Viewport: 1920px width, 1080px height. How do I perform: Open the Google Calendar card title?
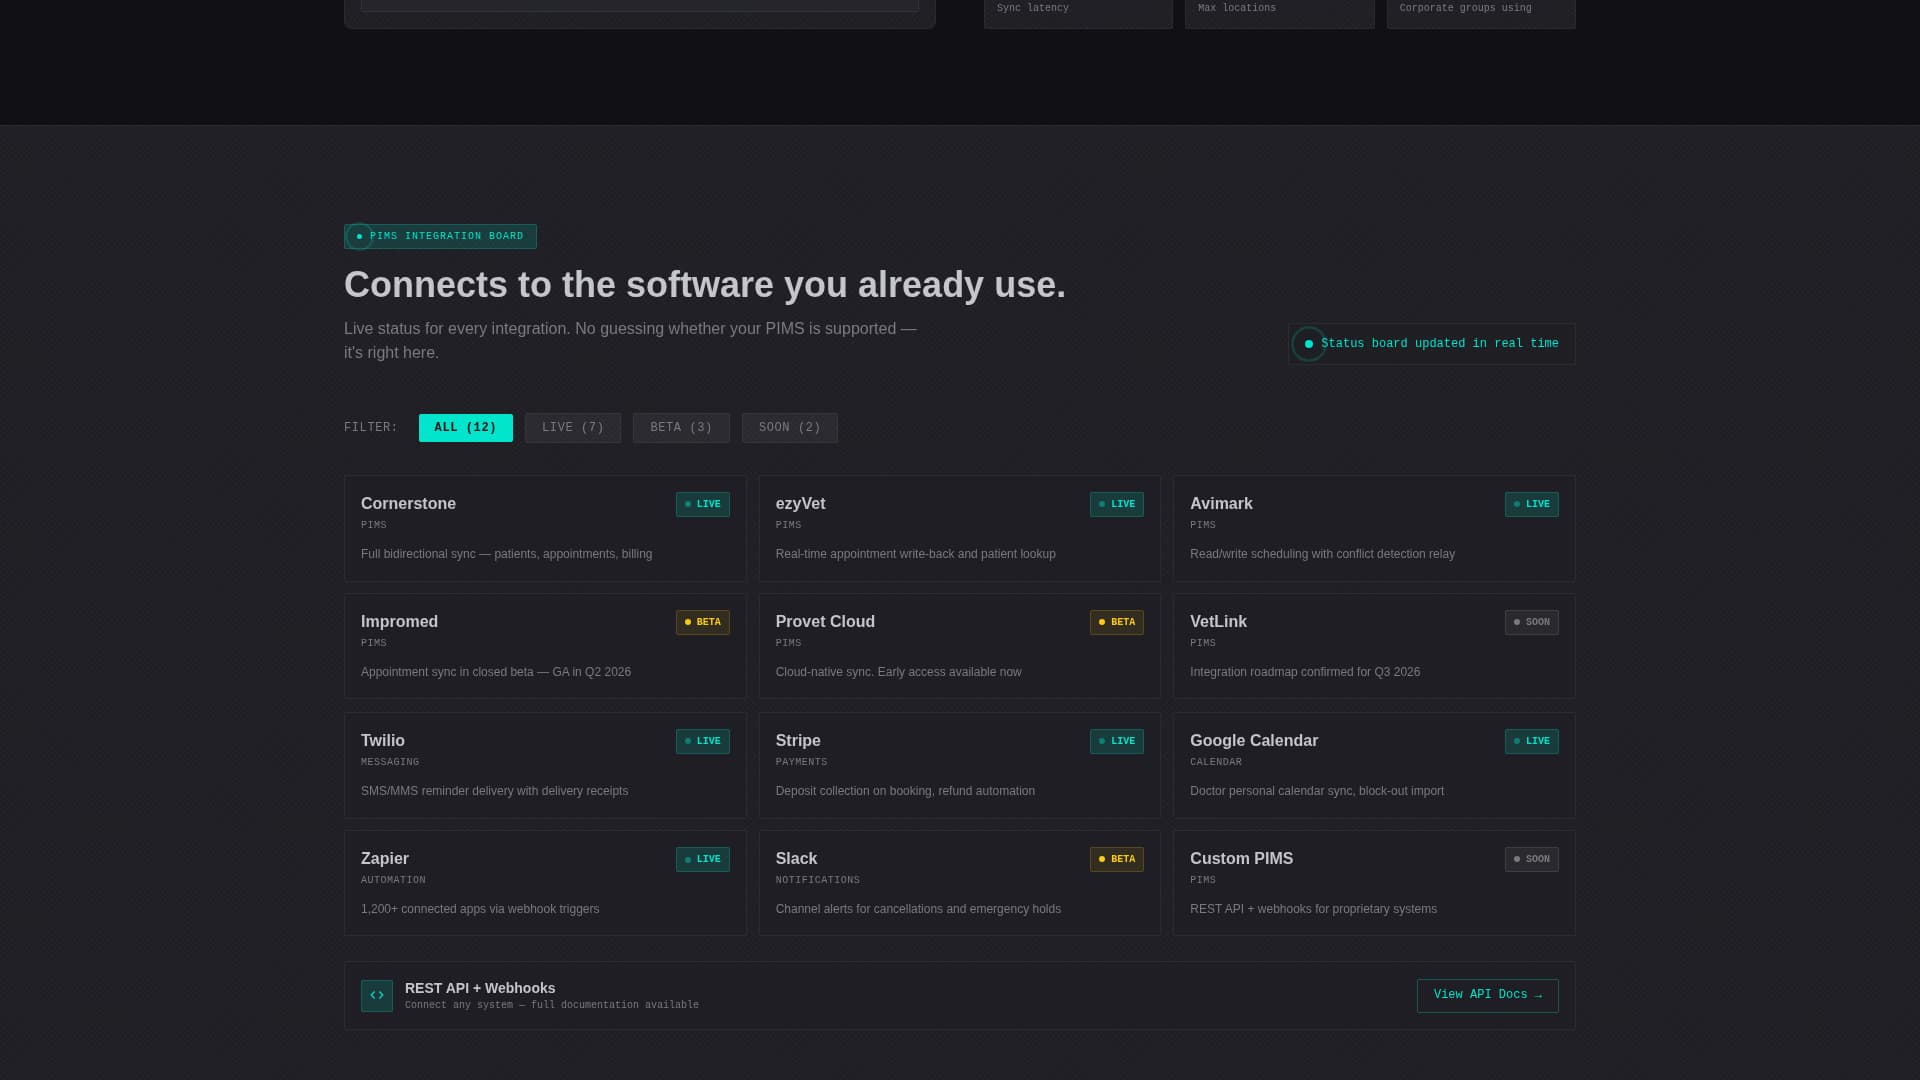[x=1254, y=741]
